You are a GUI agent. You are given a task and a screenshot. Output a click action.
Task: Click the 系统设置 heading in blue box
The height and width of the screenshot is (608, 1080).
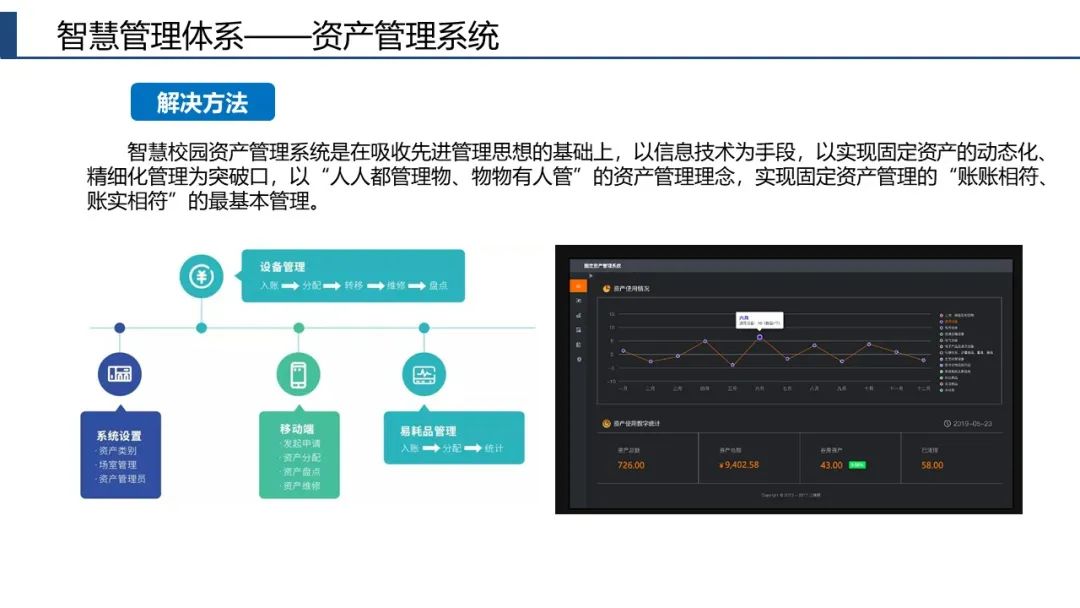(x=118, y=436)
